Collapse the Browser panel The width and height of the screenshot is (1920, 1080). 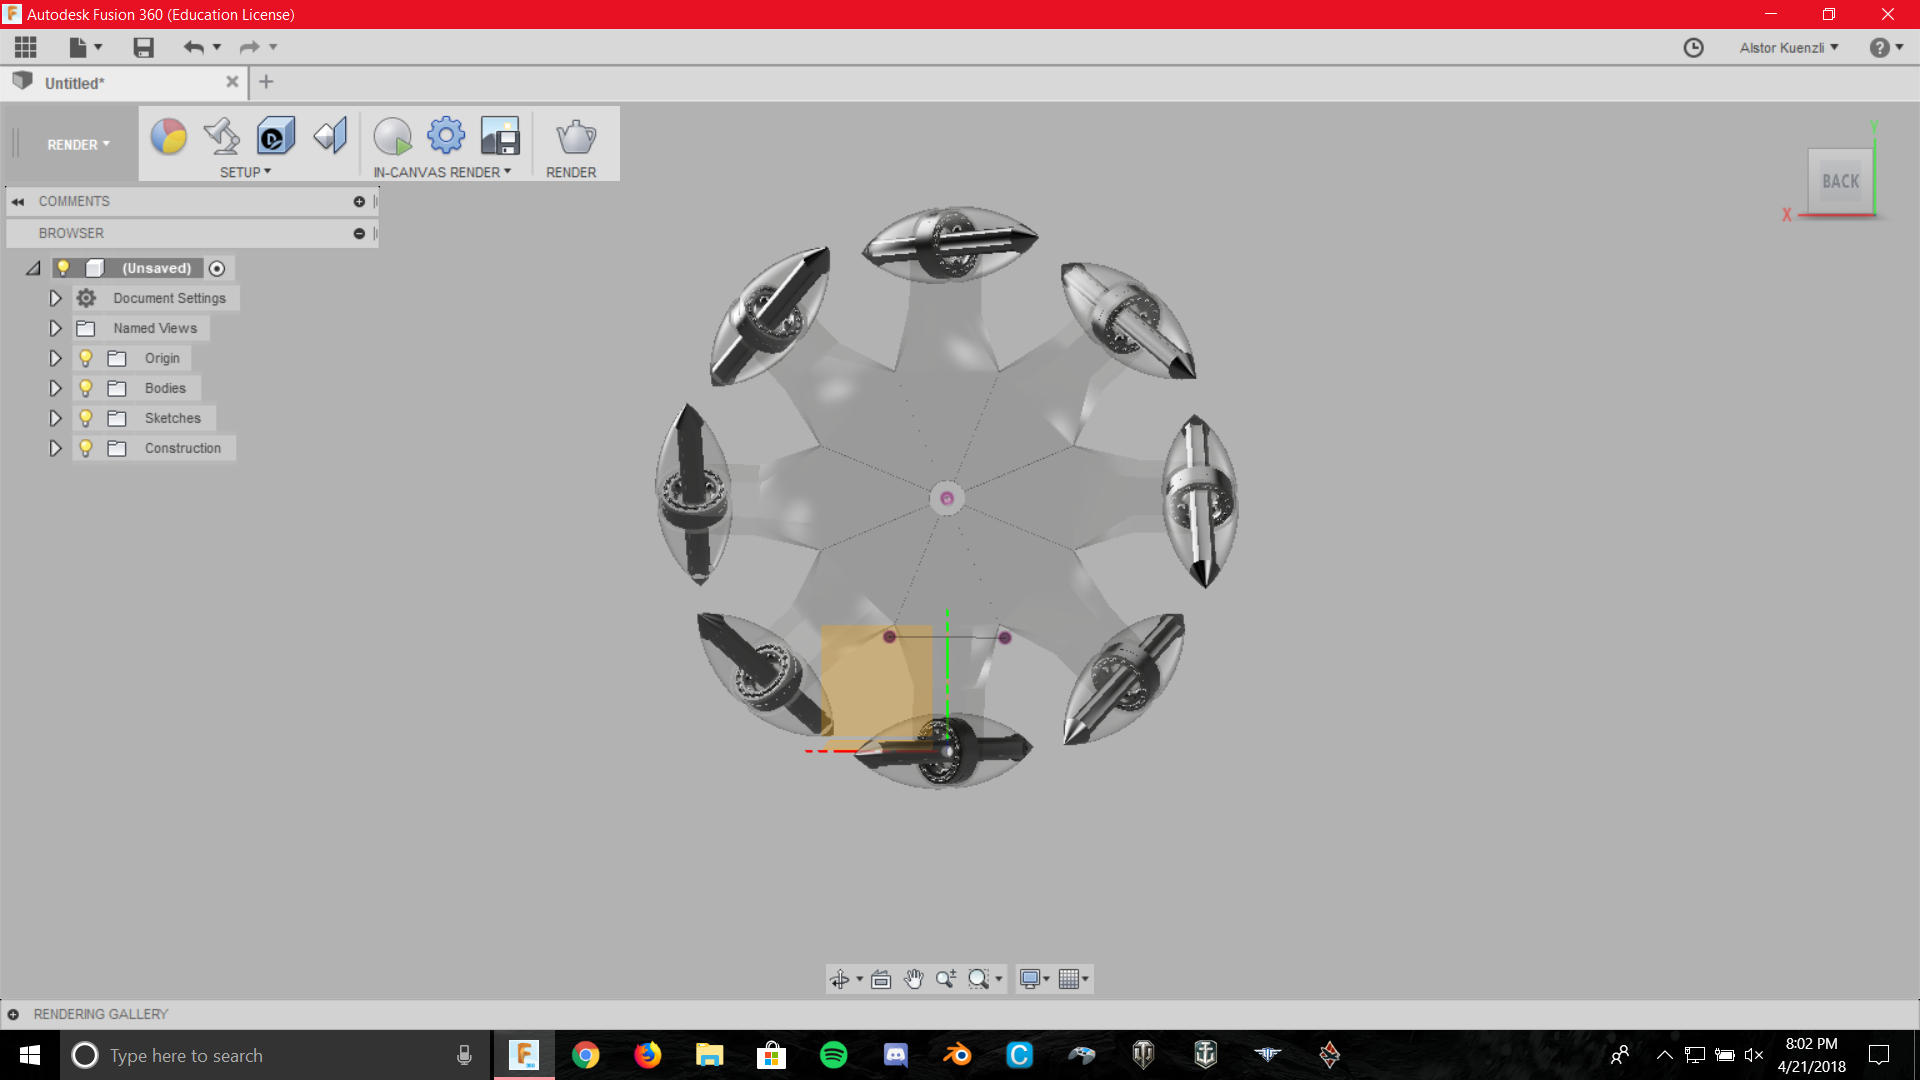click(x=359, y=234)
